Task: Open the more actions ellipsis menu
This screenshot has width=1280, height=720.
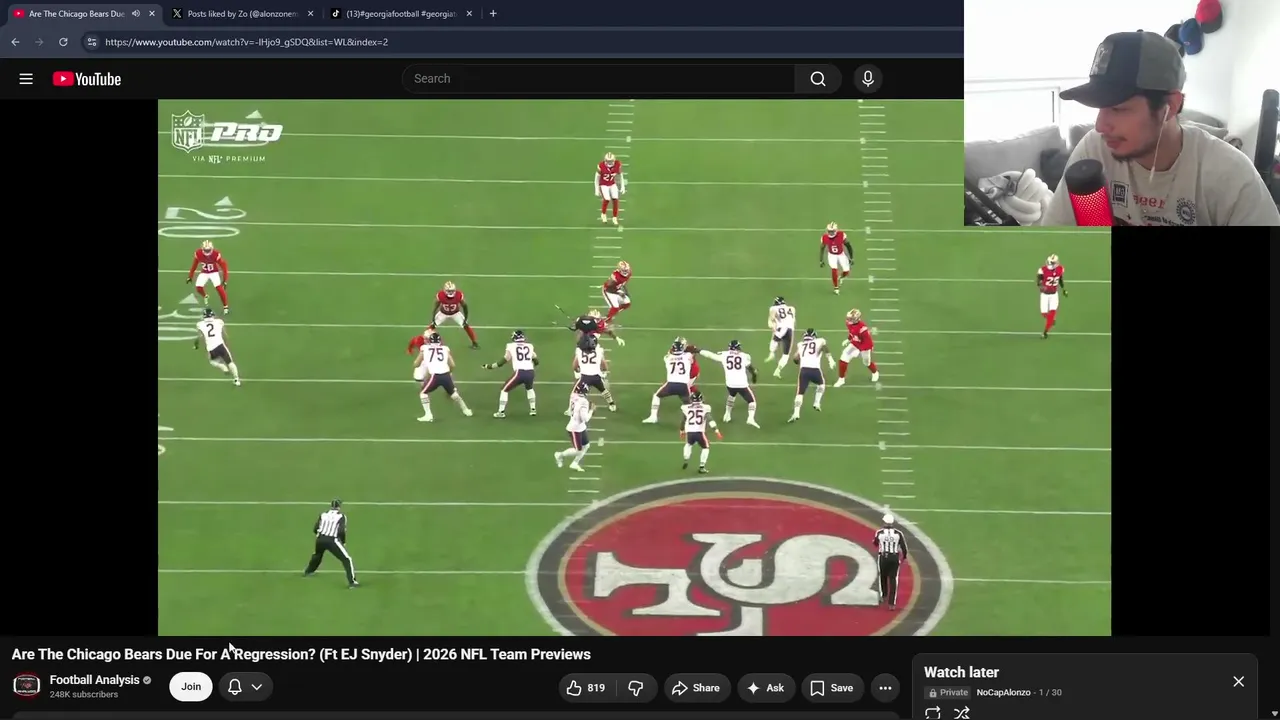Action: pos(885,688)
